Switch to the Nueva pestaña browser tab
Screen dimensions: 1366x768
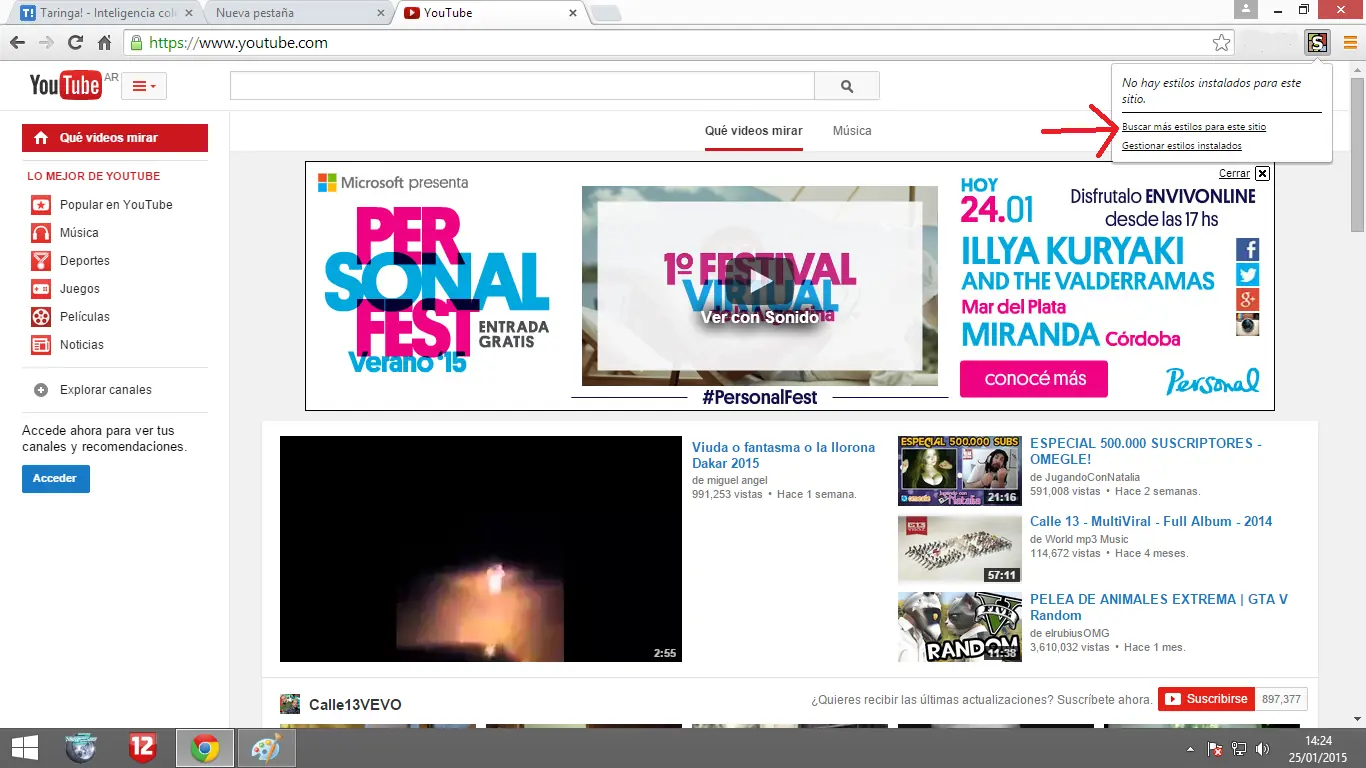click(x=296, y=13)
